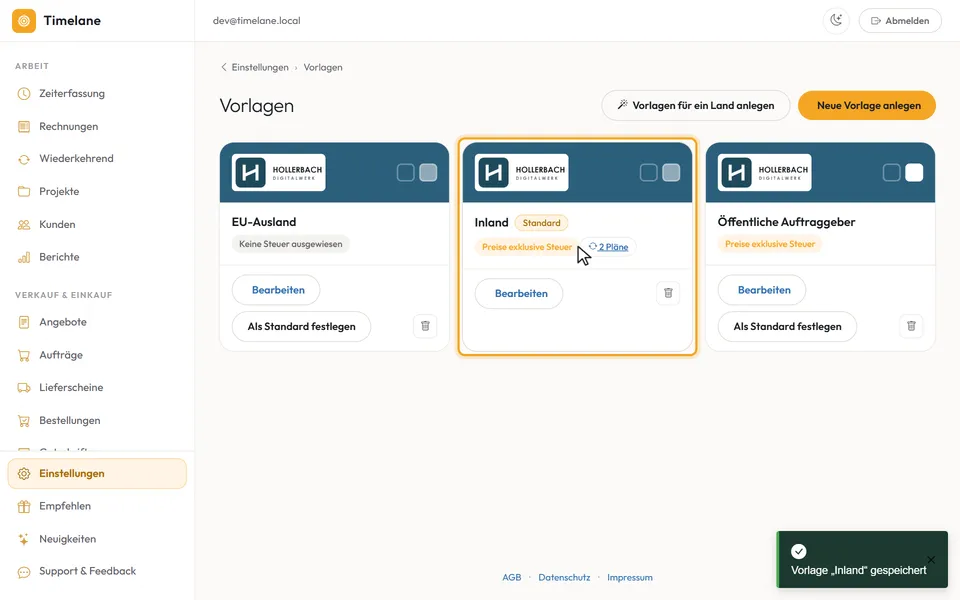Select Support & Feedback in the sidebar

pos(97,571)
